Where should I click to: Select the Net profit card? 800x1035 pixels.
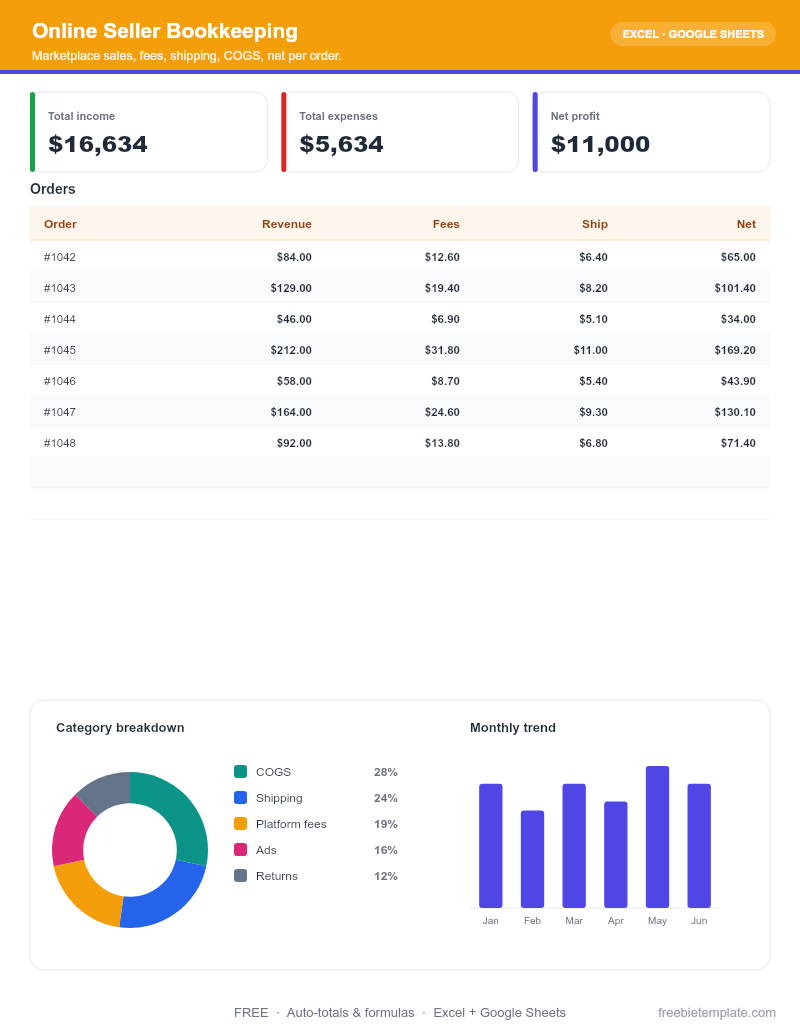click(651, 132)
